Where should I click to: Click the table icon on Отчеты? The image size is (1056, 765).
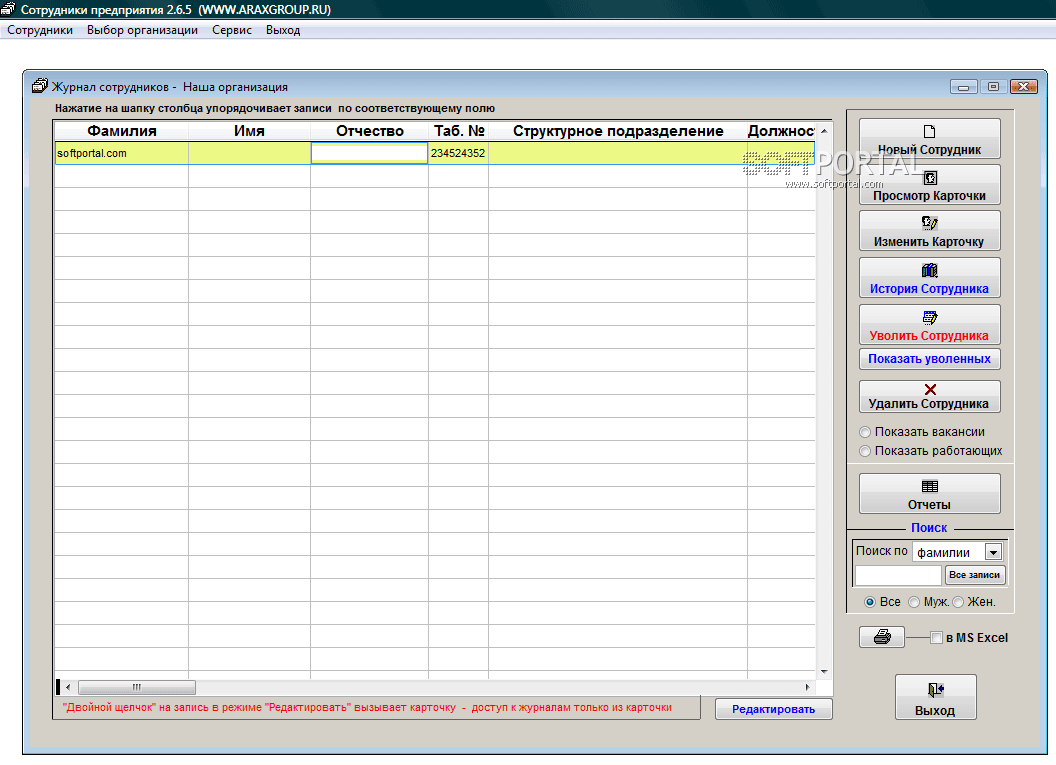pos(929,486)
